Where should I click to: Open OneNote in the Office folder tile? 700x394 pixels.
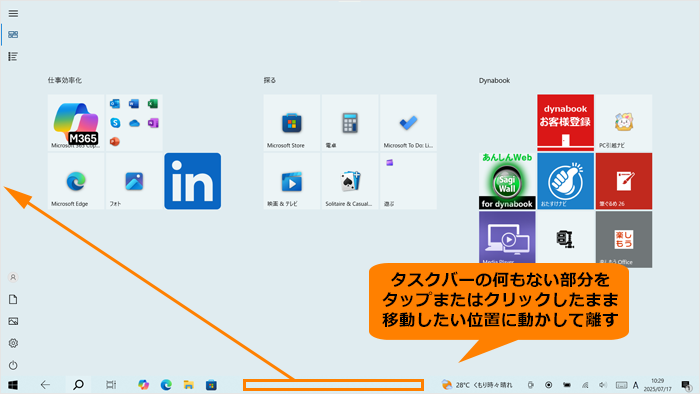click(x=153, y=123)
